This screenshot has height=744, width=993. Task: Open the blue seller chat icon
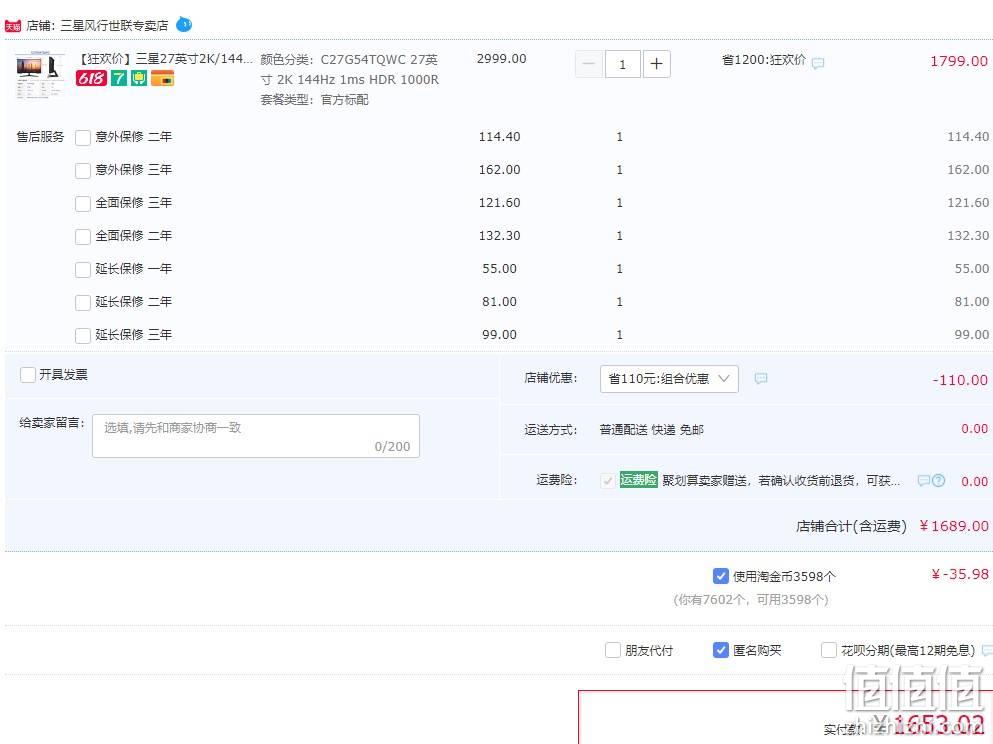[x=184, y=25]
